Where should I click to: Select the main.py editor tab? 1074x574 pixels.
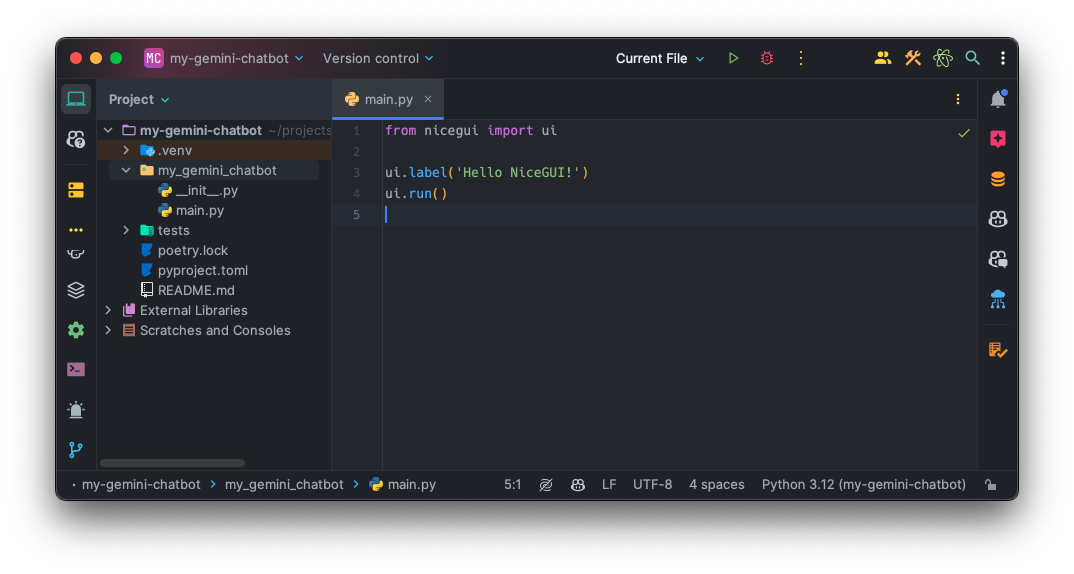click(x=388, y=99)
